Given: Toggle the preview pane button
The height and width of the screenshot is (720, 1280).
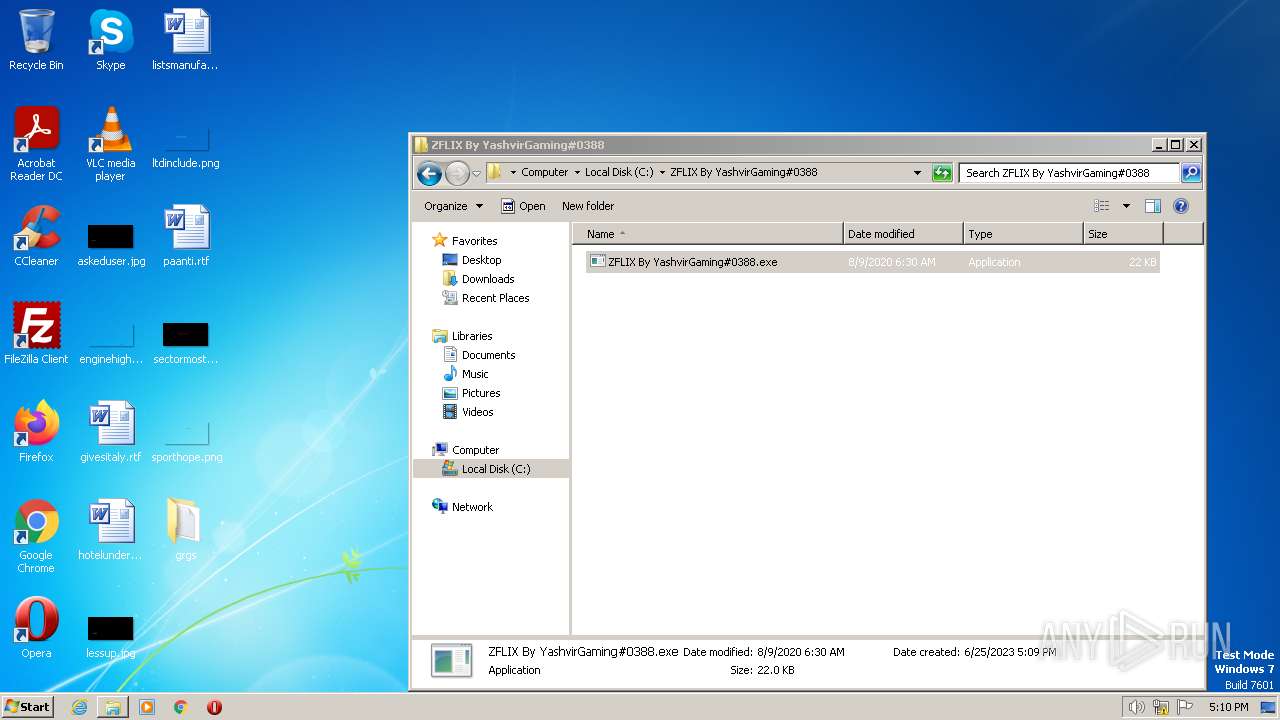Looking at the screenshot, I should coord(1152,206).
